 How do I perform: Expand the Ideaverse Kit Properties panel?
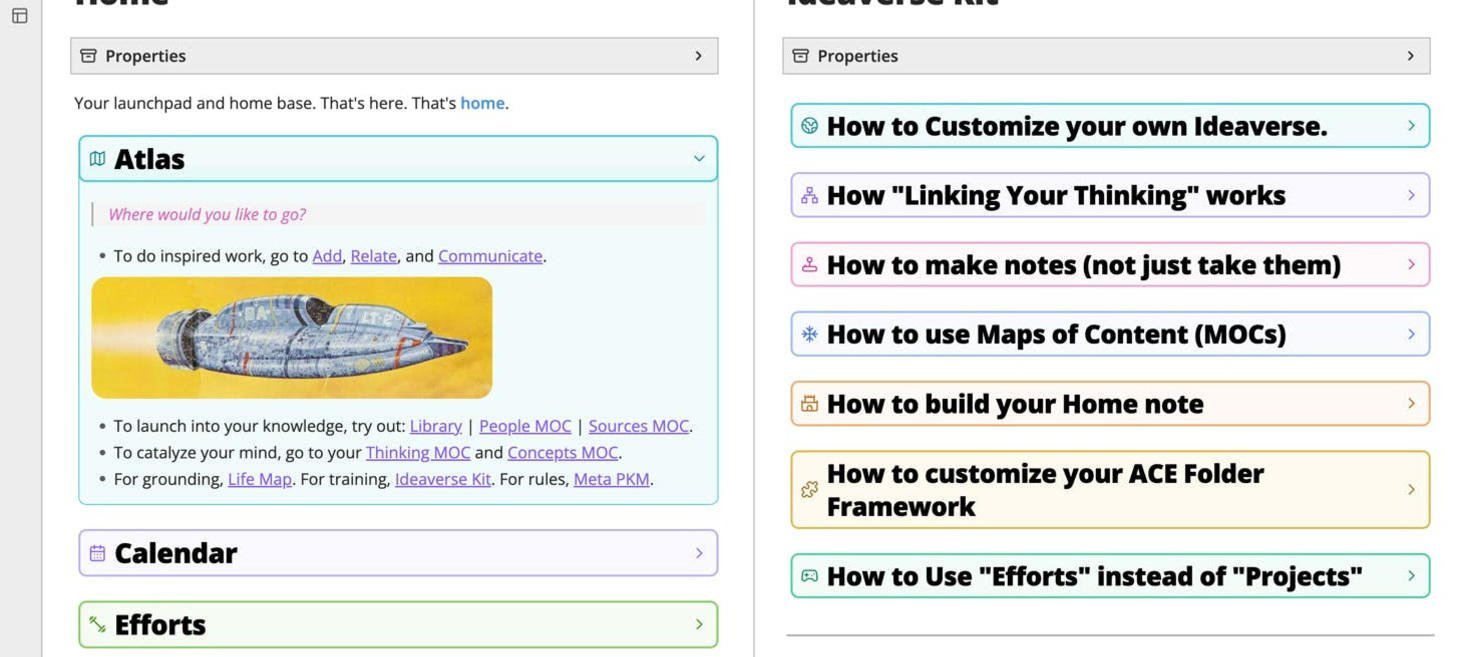(1410, 56)
